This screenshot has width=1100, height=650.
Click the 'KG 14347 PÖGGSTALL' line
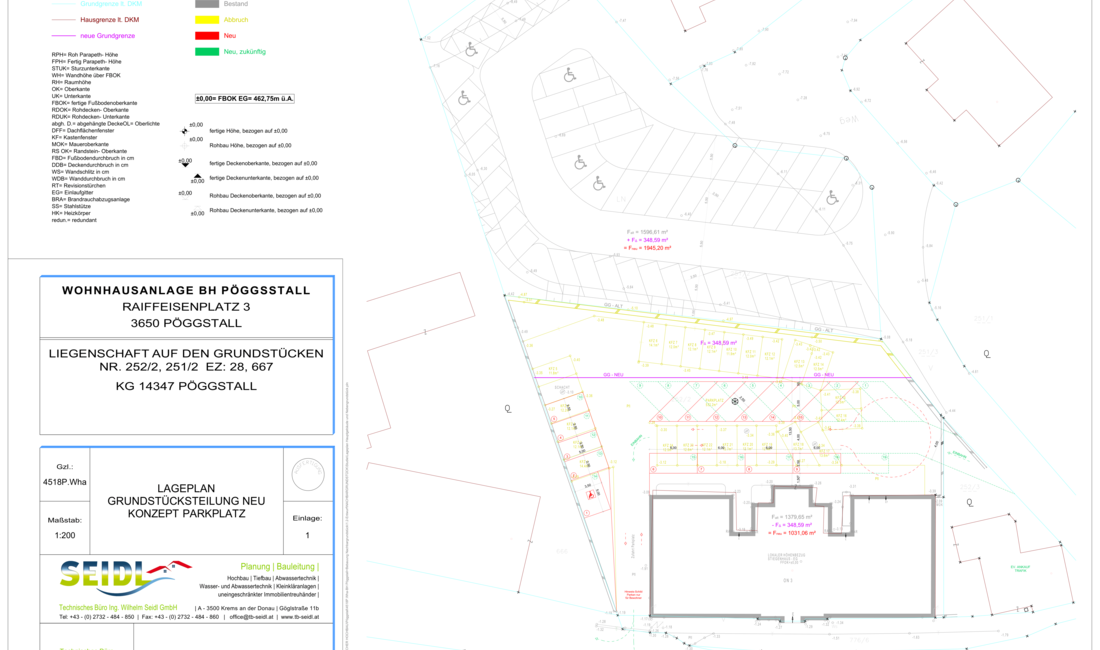point(186,386)
